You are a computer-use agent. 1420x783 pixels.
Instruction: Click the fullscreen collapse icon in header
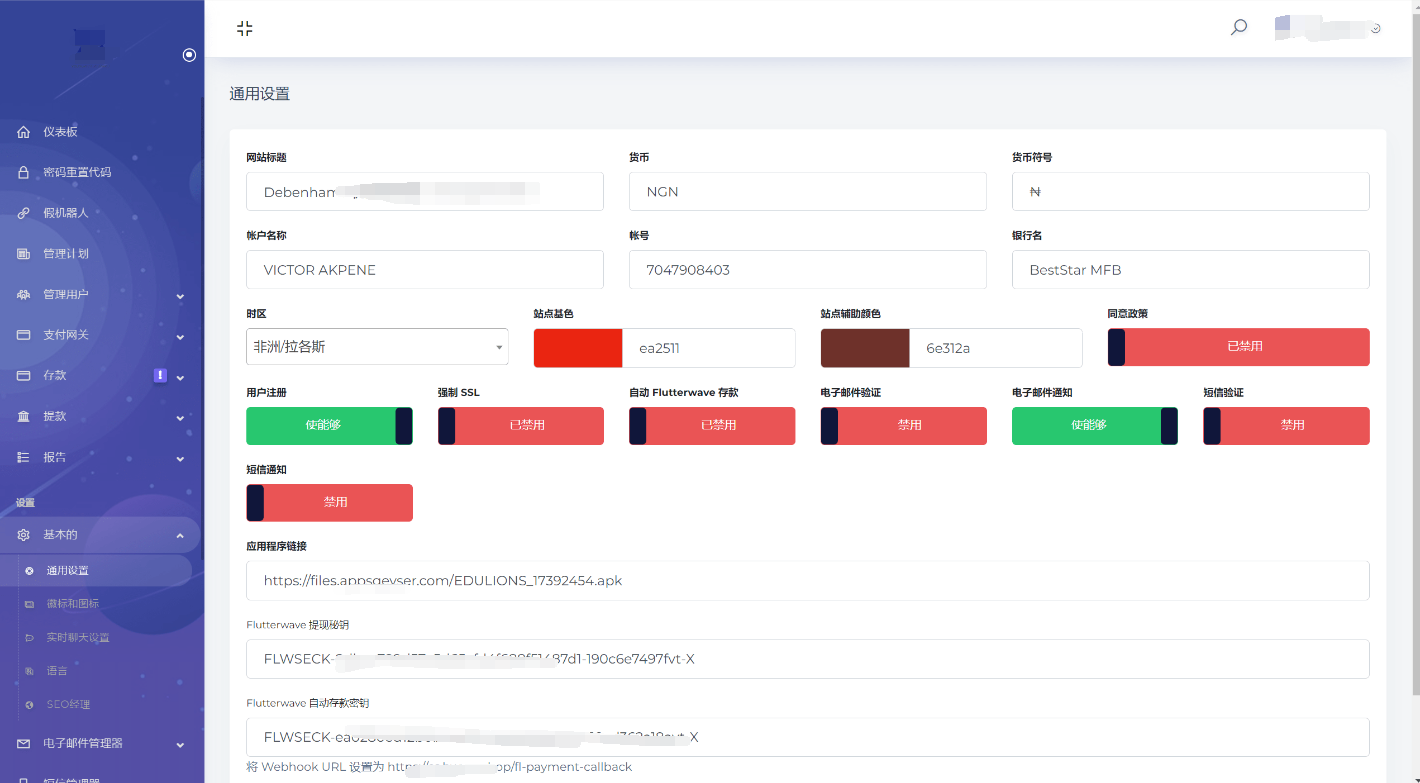(x=245, y=28)
